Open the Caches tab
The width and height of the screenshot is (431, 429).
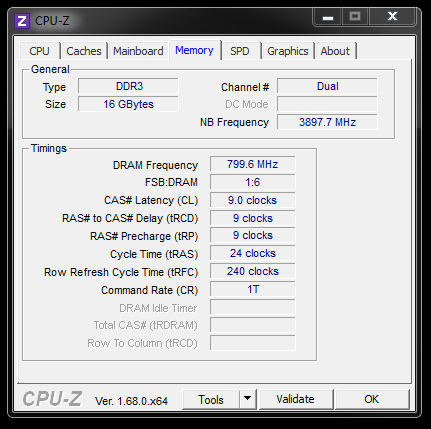pos(84,51)
